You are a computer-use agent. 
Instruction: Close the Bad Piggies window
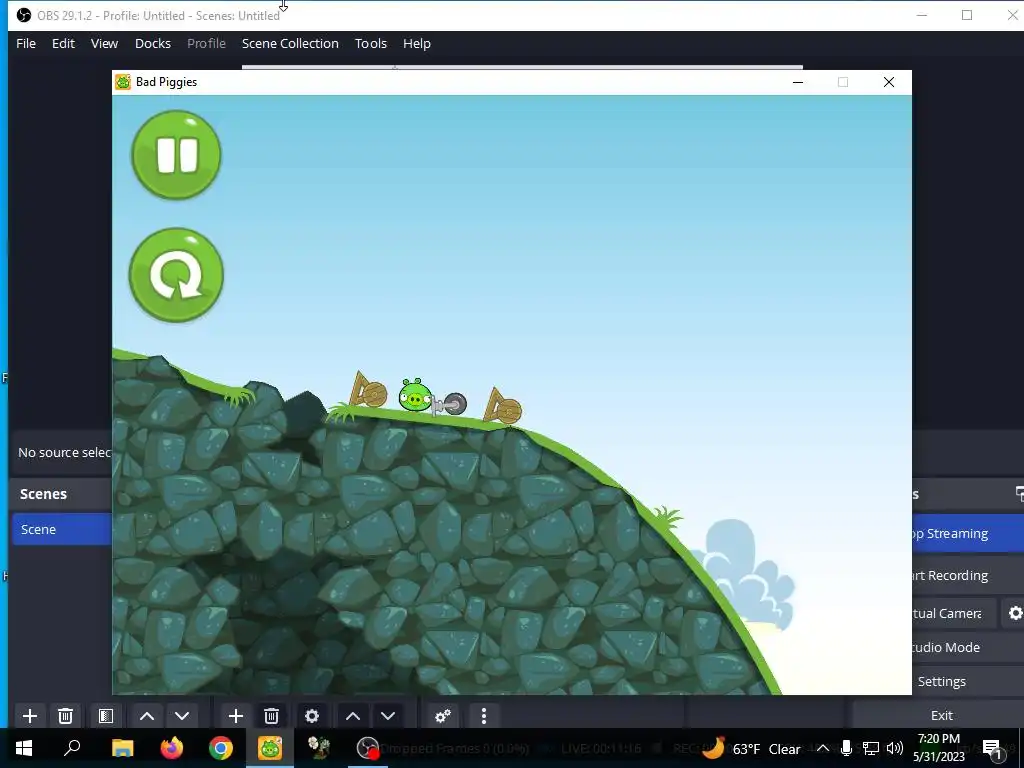[889, 82]
